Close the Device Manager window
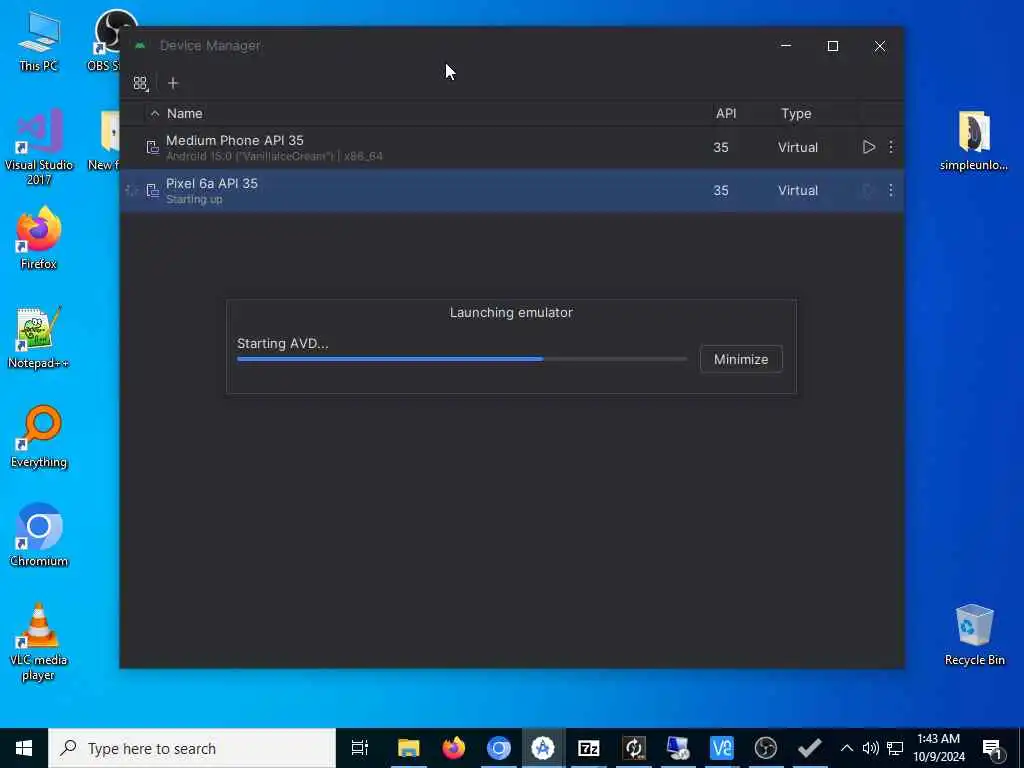This screenshot has height=768, width=1024. [880, 46]
